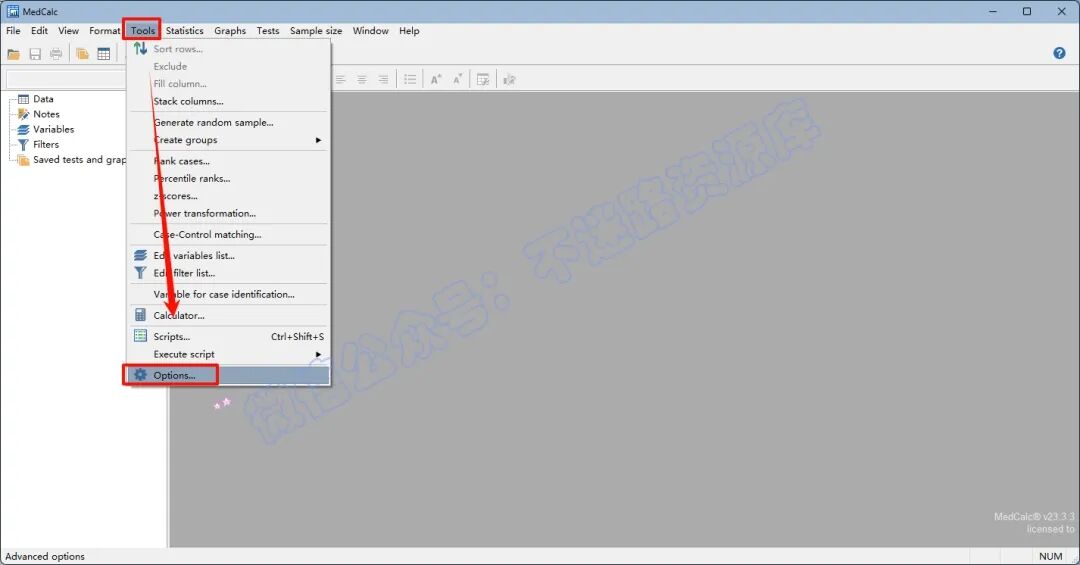Choose Calculator... menu entry
This screenshot has width=1080, height=565.
pyautogui.click(x=228, y=315)
